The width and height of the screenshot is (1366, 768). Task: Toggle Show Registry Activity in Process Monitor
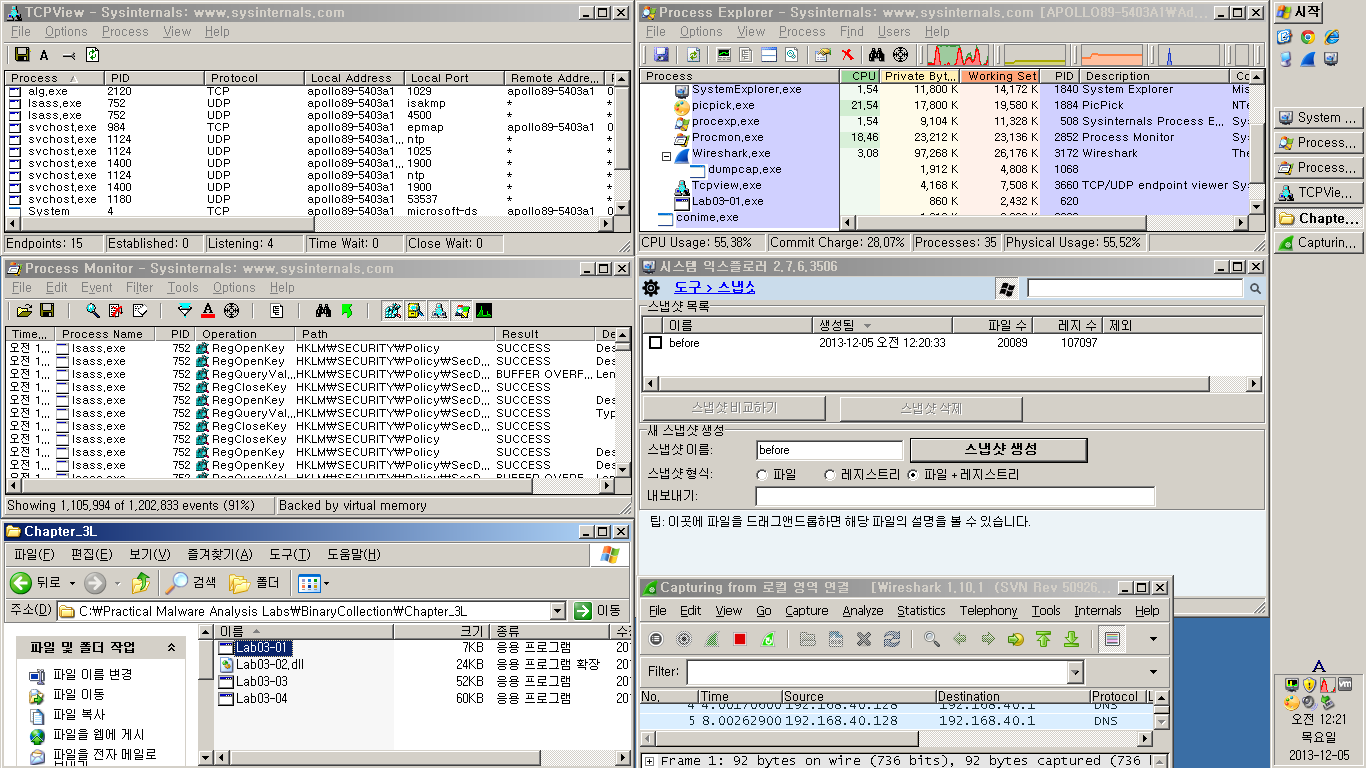392,311
